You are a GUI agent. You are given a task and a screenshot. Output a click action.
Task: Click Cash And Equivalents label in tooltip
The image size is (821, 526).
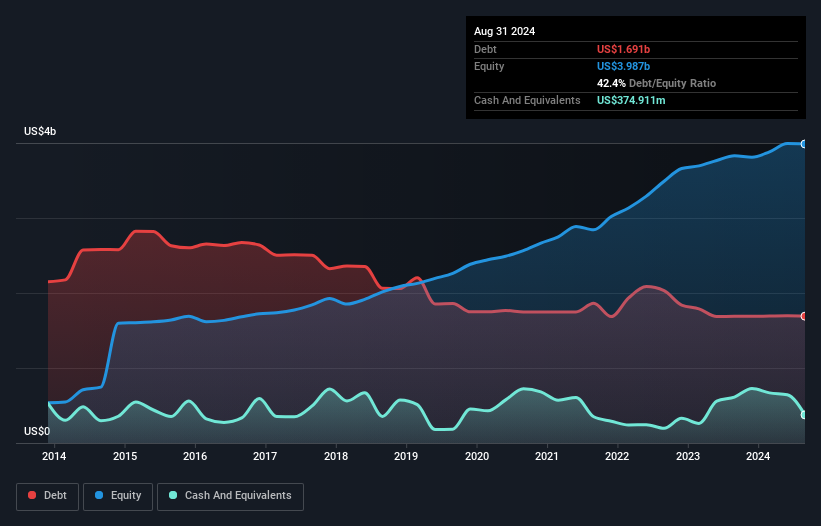click(527, 100)
